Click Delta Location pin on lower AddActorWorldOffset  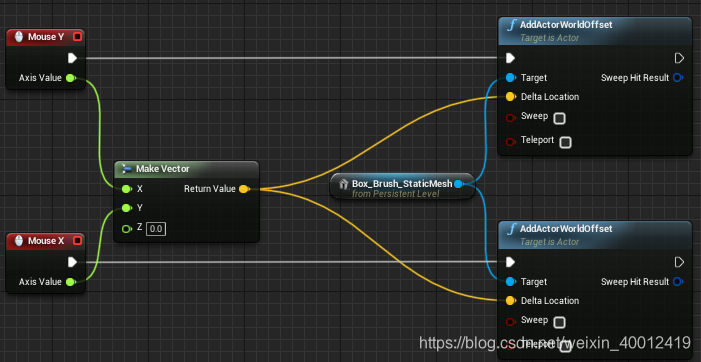point(511,301)
